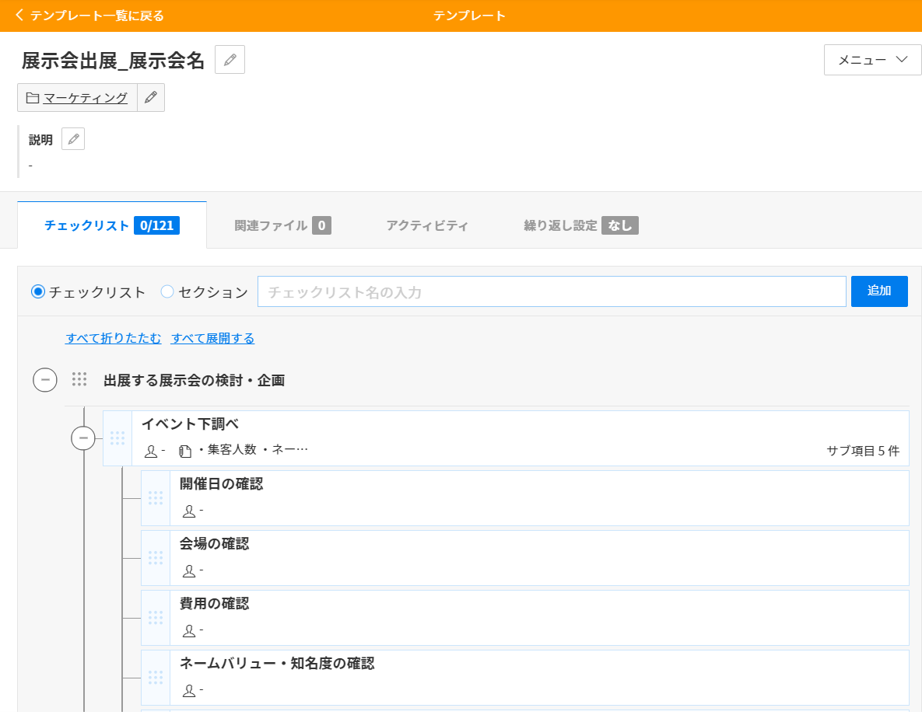Edit the template title with pencil icon
This screenshot has height=712, width=922.
(230, 59)
